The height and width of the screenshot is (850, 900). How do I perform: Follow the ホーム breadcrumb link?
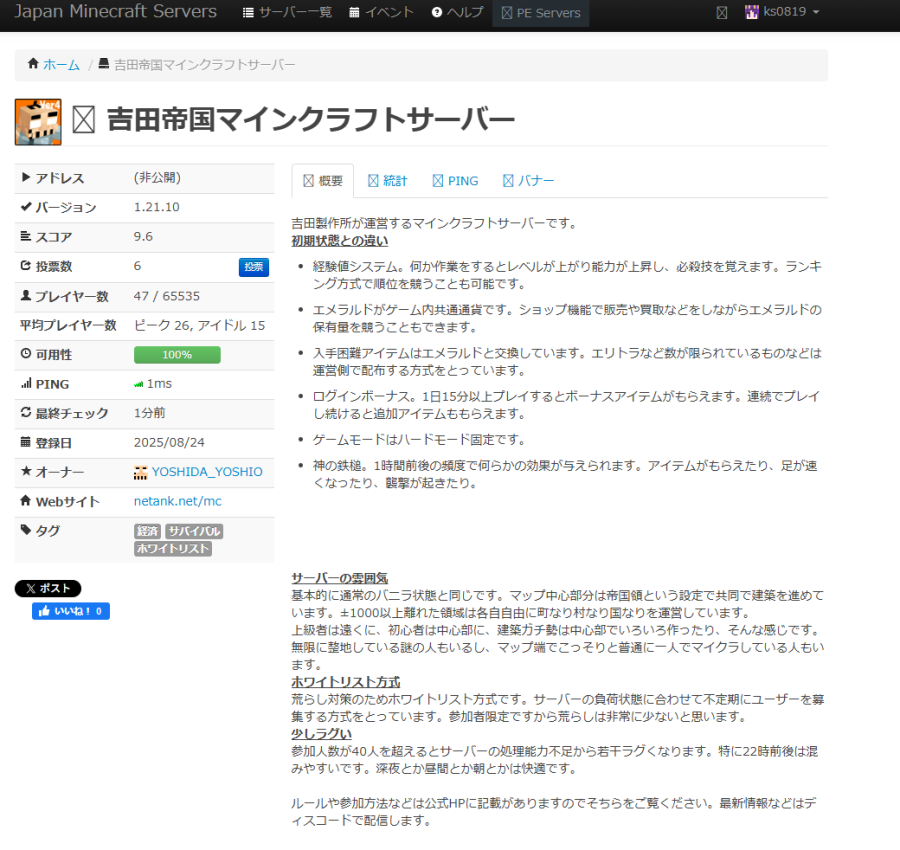tap(62, 64)
